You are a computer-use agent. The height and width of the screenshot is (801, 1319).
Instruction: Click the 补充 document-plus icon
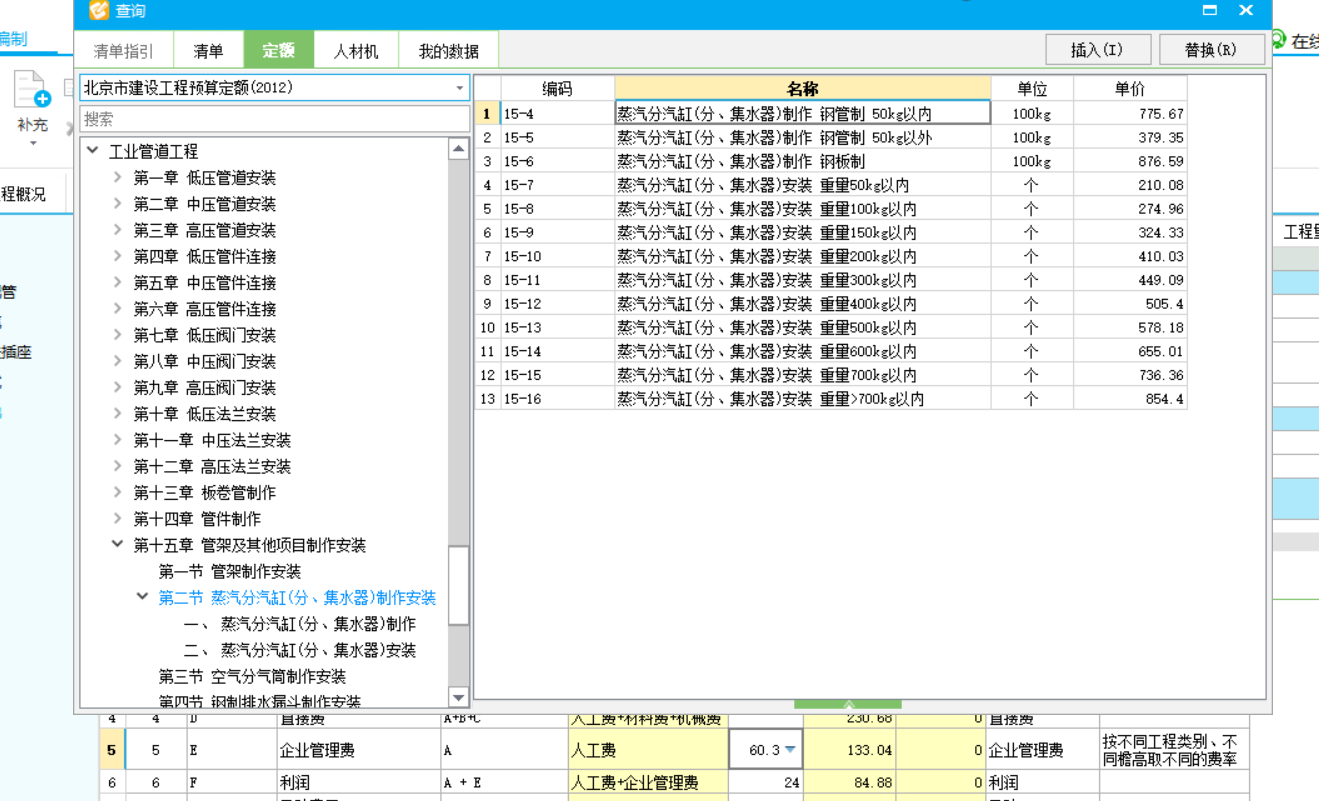point(32,90)
